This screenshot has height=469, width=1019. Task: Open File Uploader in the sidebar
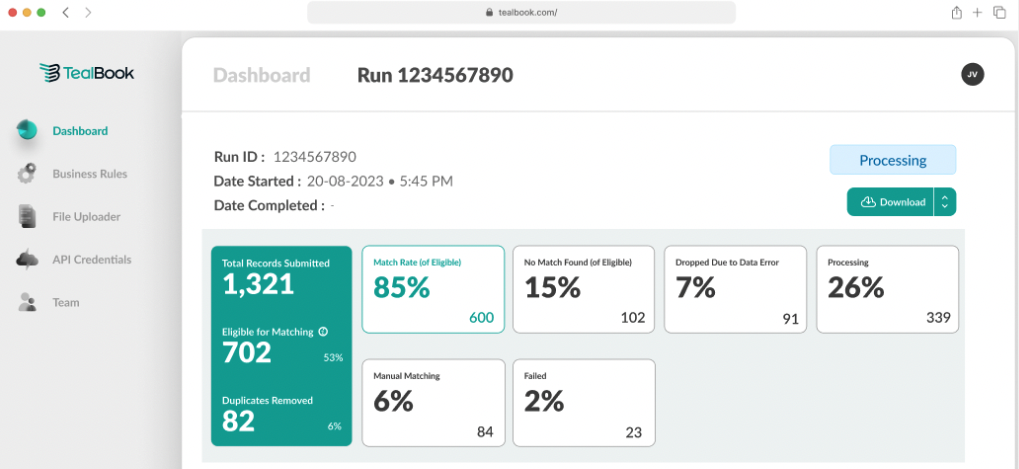pyautogui.click(x=86, y=216)
